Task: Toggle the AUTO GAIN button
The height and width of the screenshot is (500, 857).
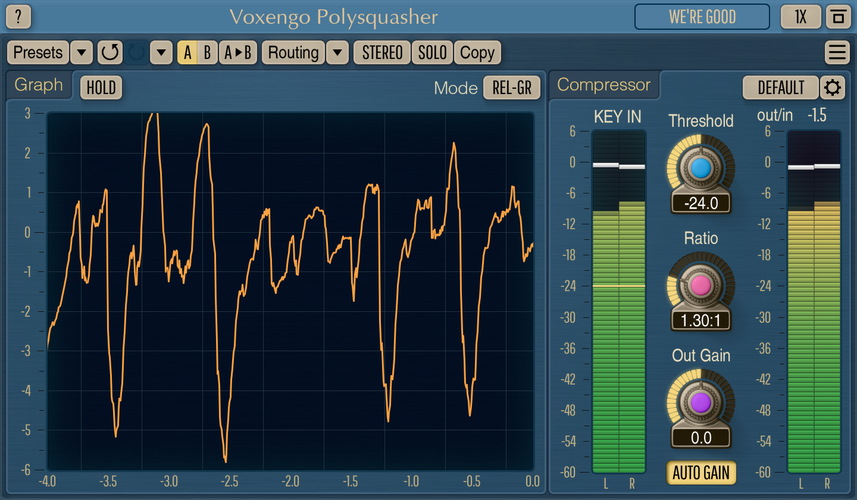Action: pyautogui.click(x=701, y=473)
